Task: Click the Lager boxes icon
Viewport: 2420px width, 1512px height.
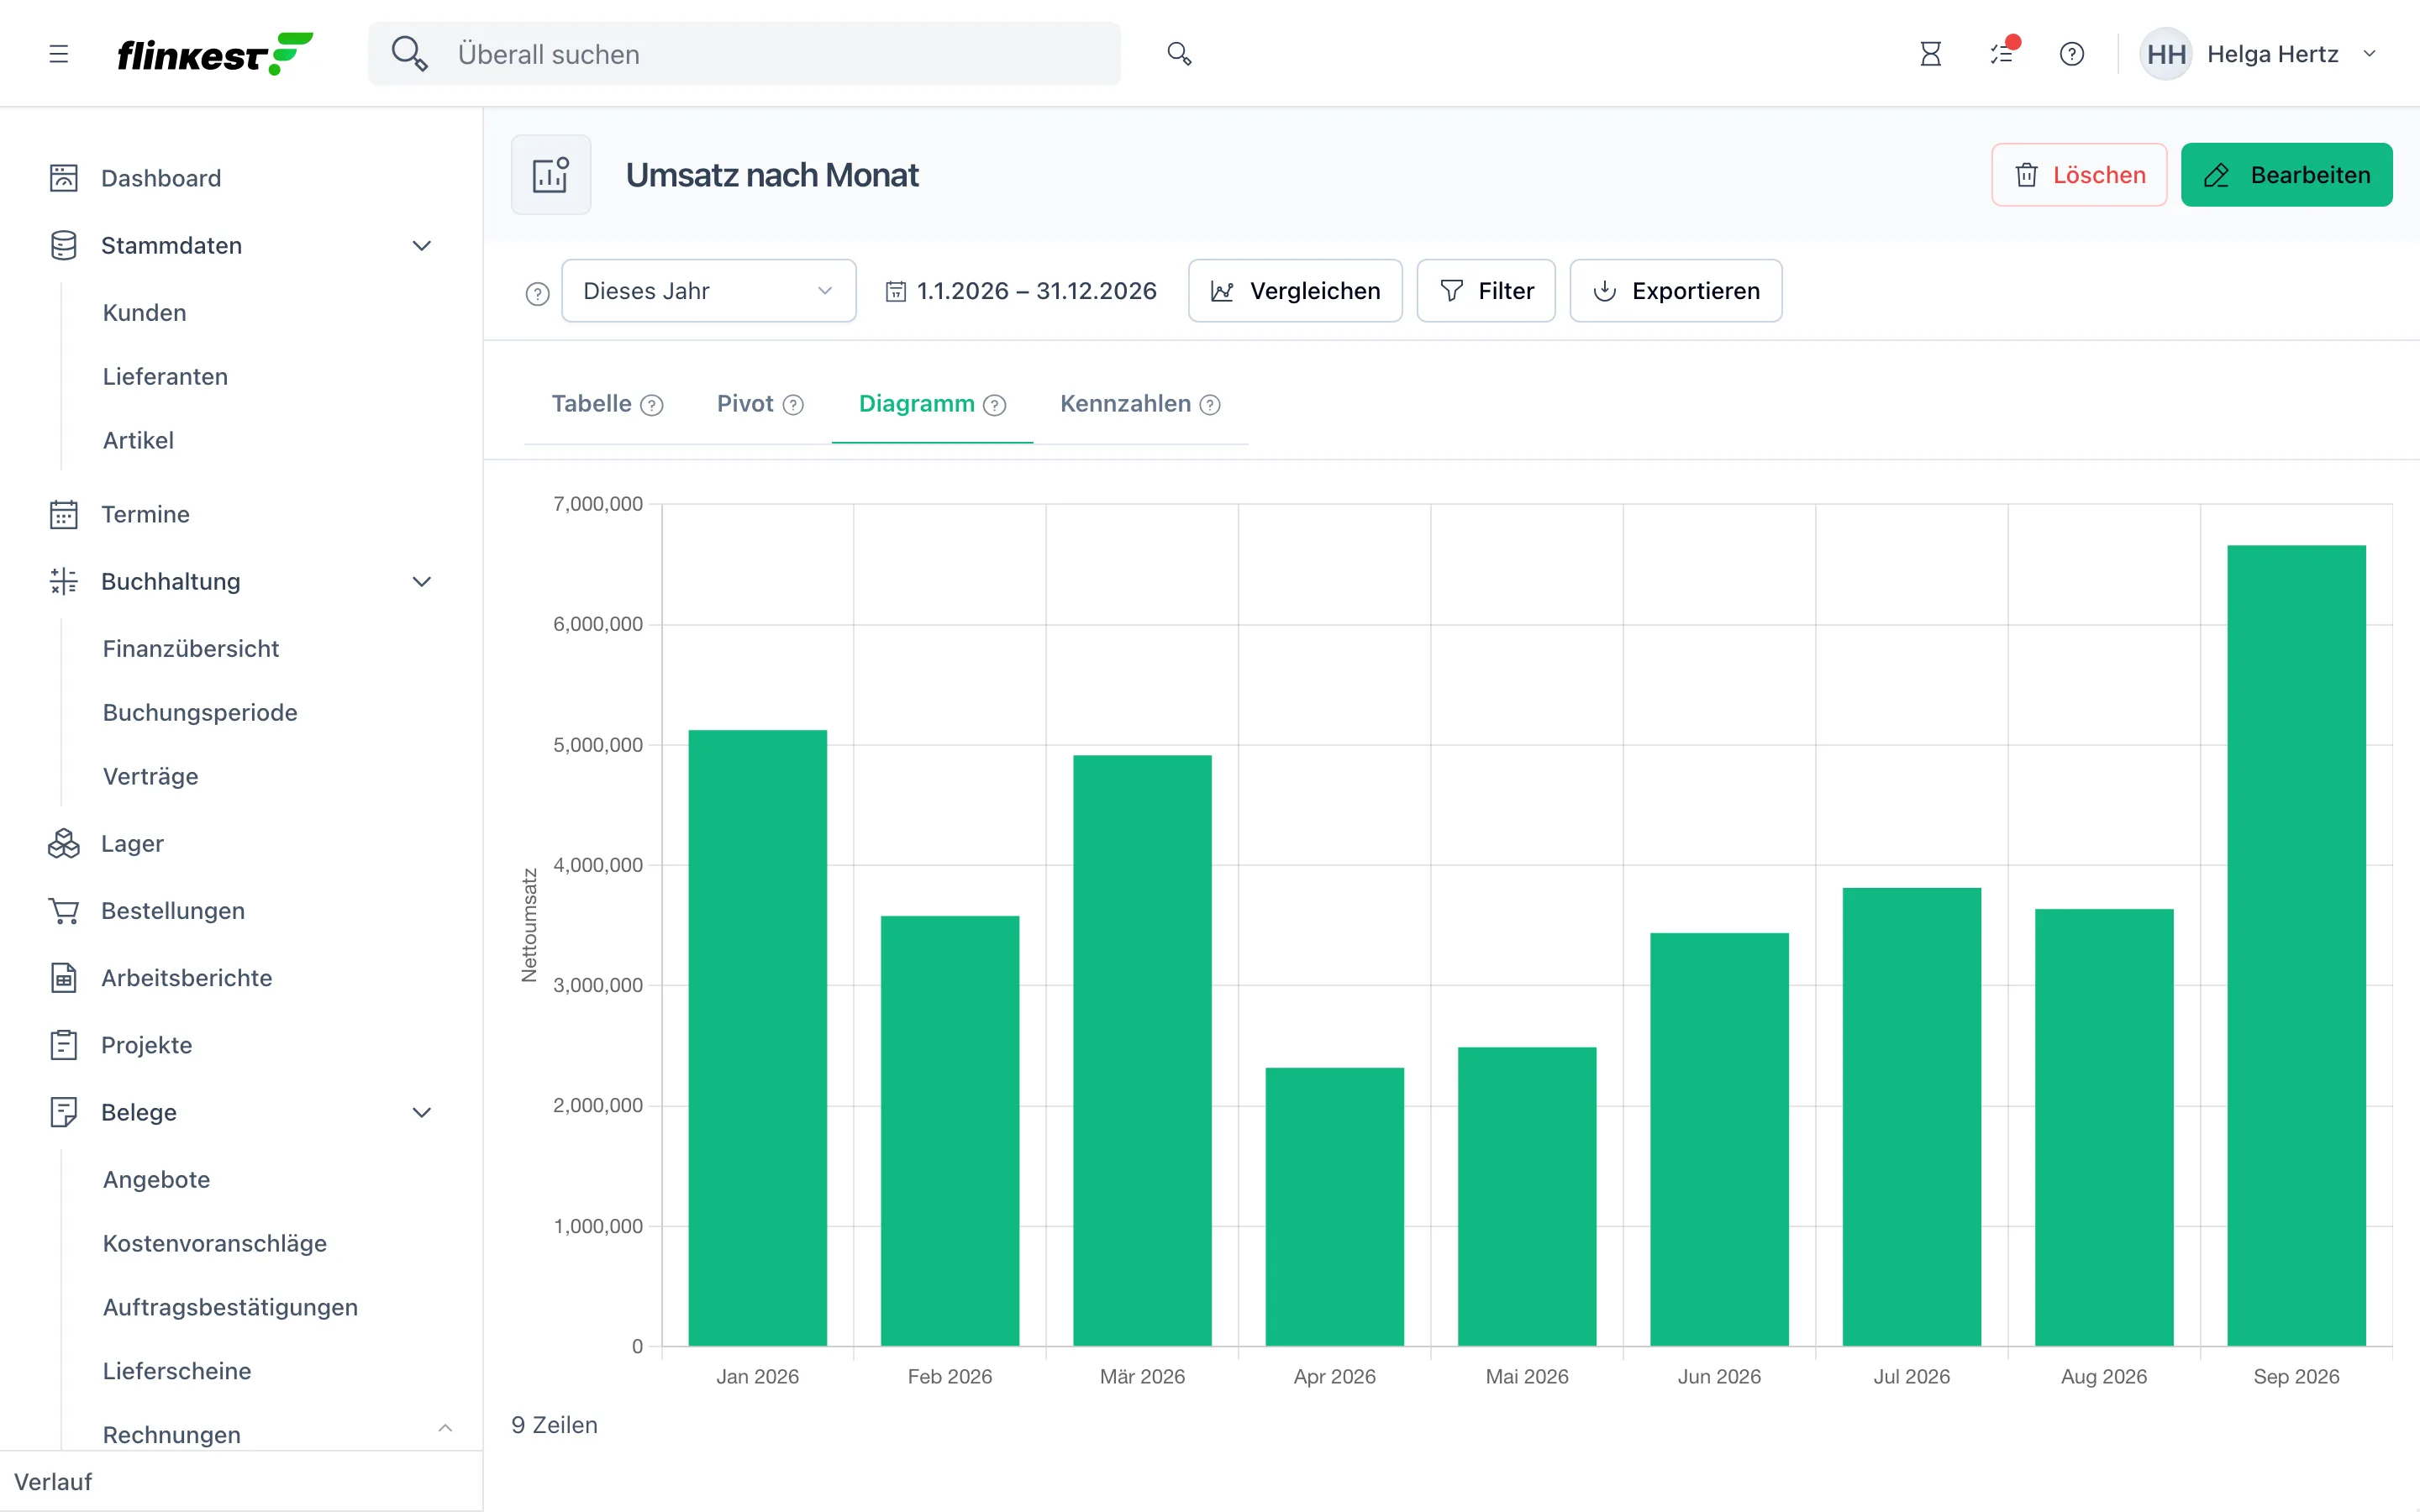Action: pyautogui.click(x=64, y=843)
